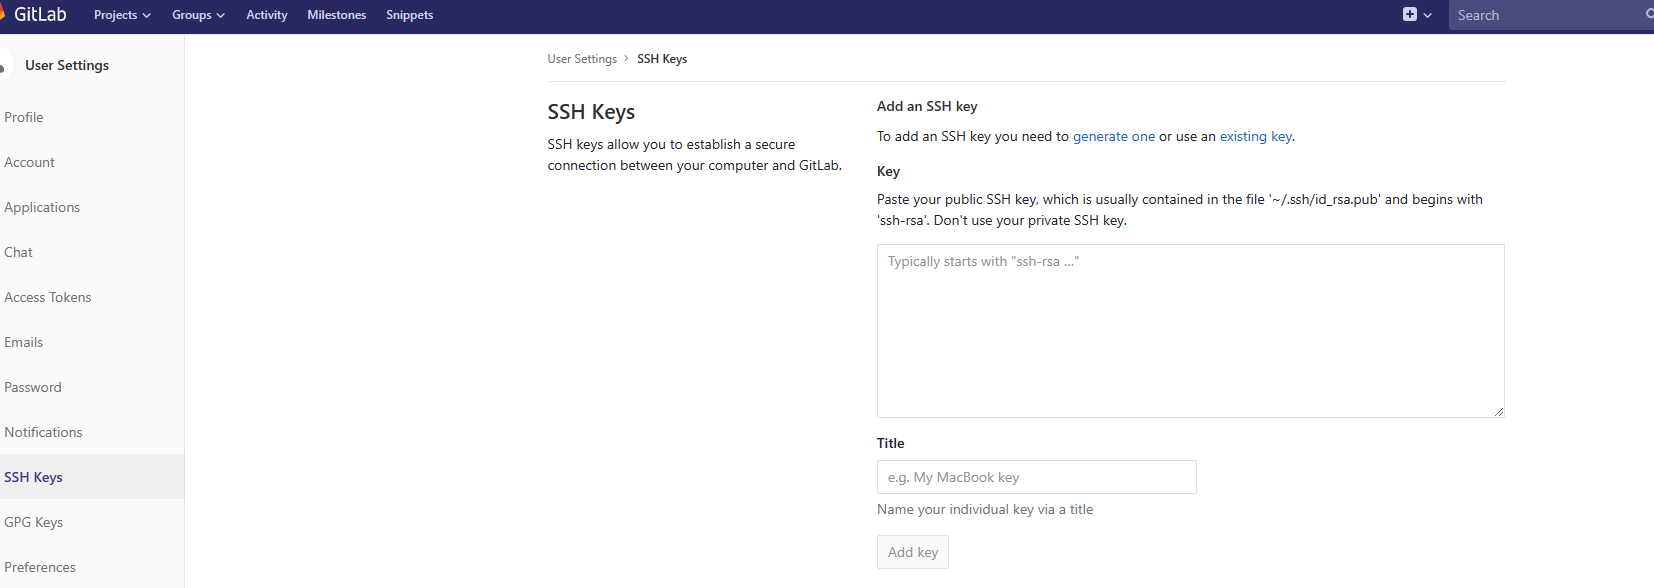Screen dimensions: 1654x588
Task: Select Access Tokens in the sidebar
Action: point(48,297)
